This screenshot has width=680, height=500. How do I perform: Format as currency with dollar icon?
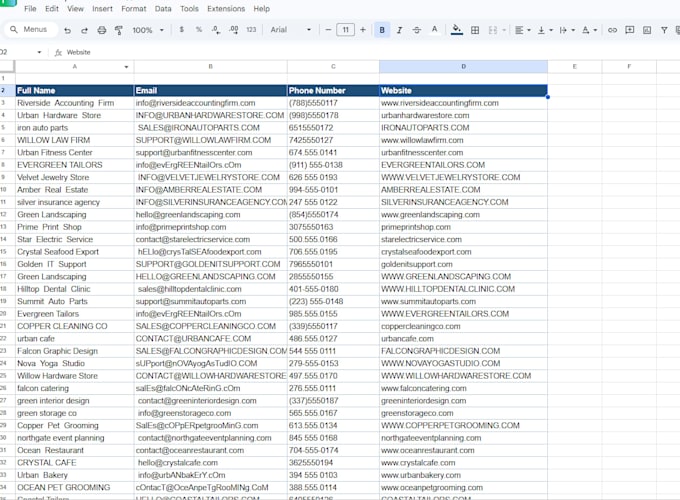[181, 29]
